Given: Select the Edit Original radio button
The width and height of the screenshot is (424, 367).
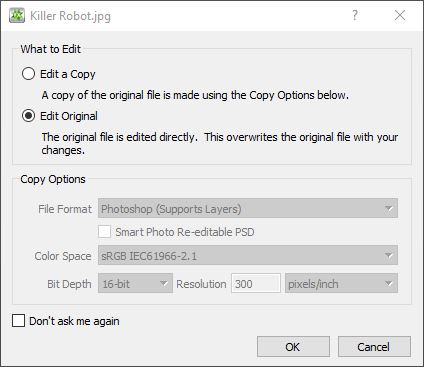Looking at the screenshot, I should [28, 116].
